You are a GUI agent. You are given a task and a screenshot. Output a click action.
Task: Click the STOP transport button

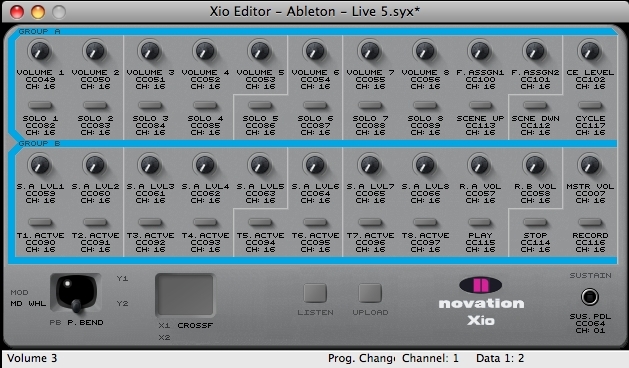coord(535,222)
